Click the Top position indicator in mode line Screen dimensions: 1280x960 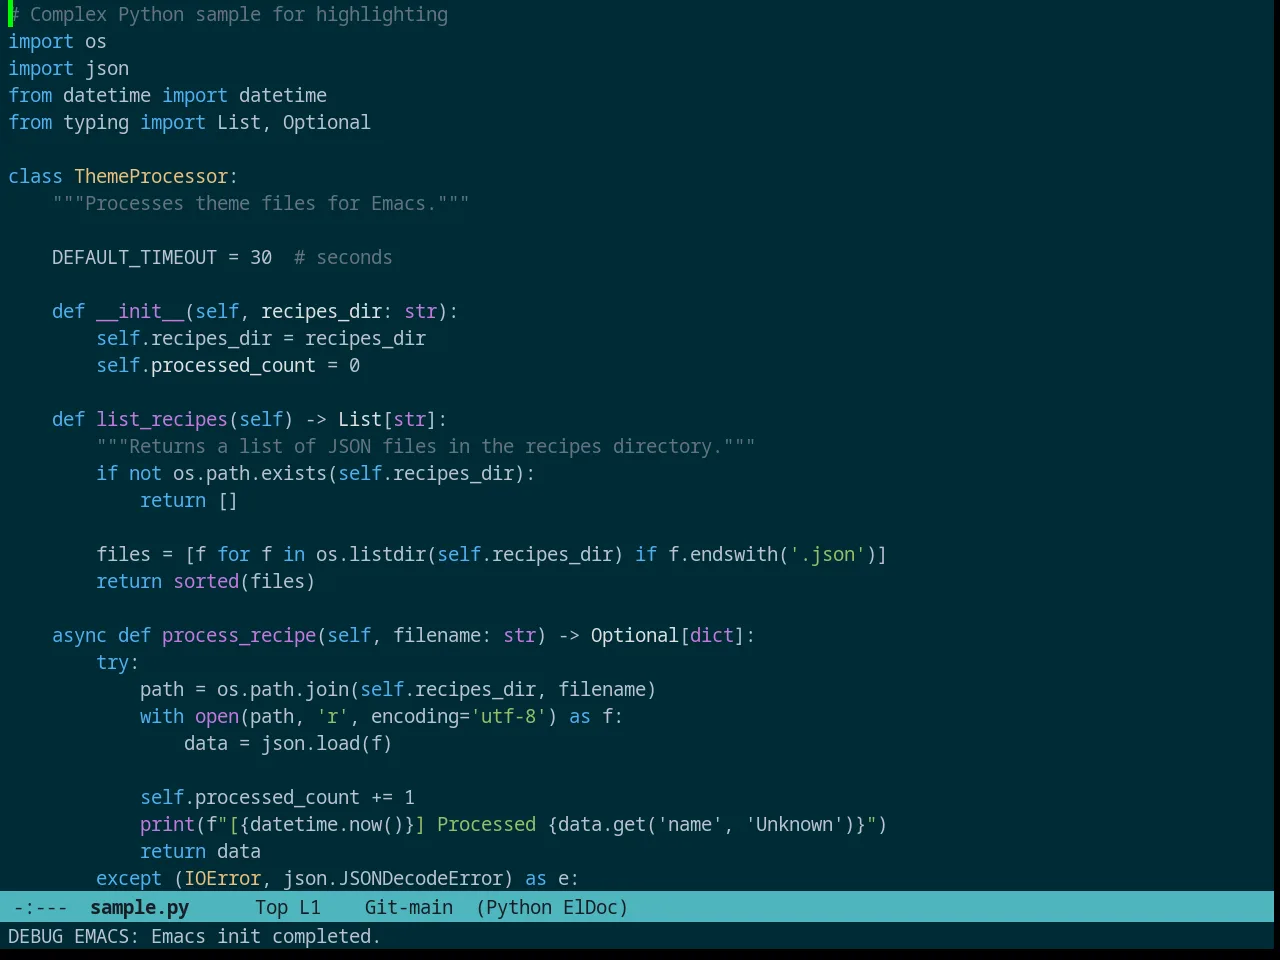[x=271, y=907]
